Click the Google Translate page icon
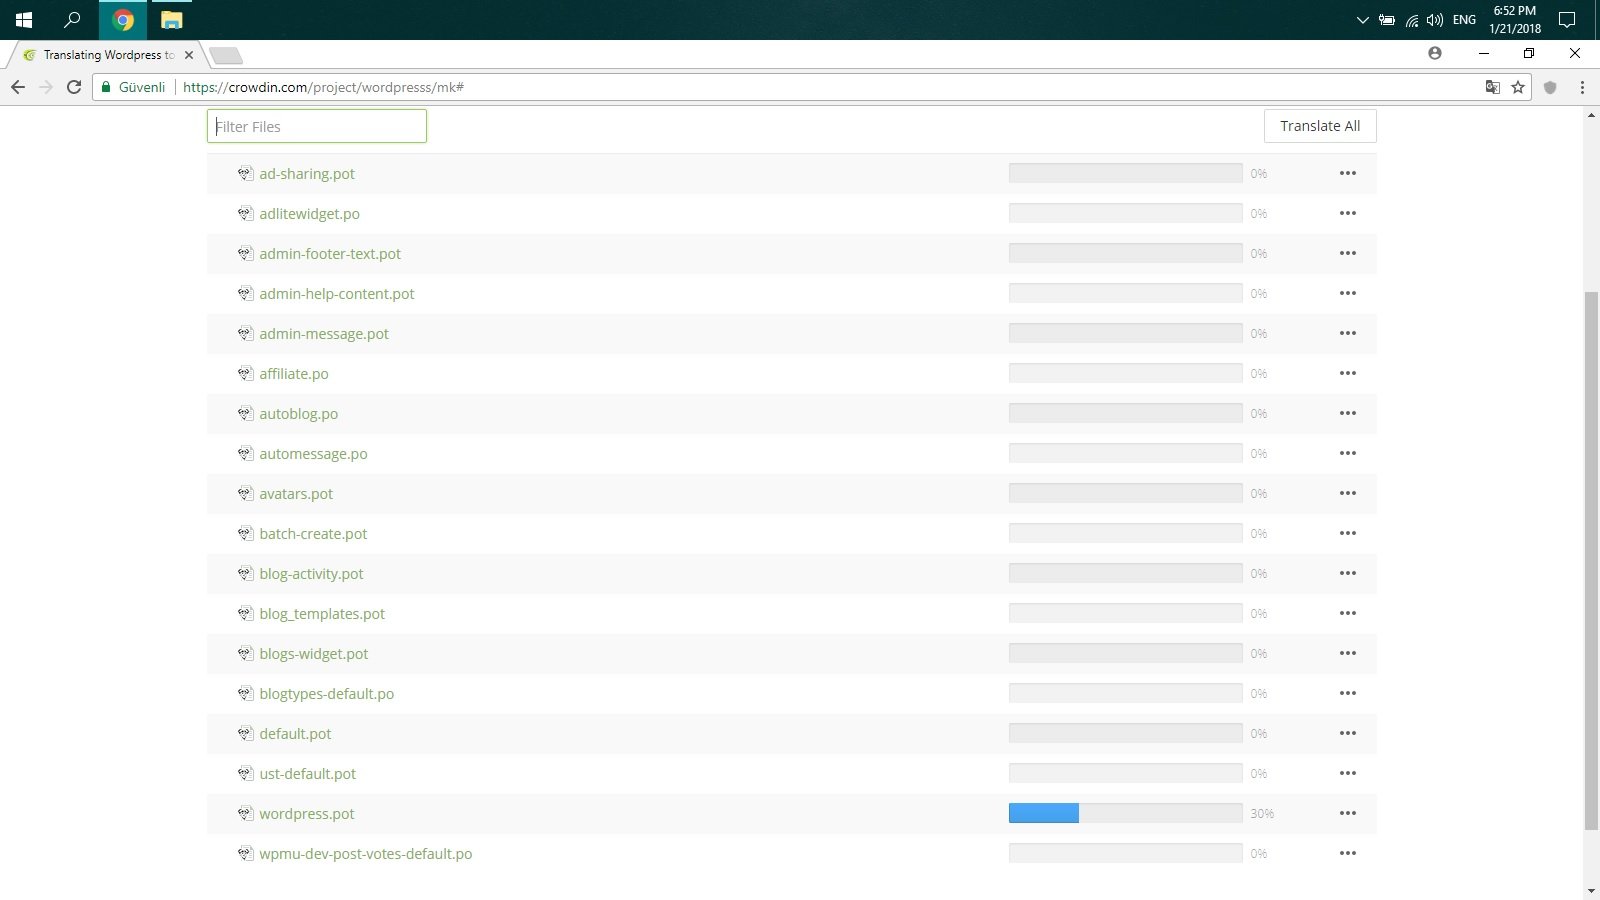The image size is (1600, 900). coord(1492,87)
